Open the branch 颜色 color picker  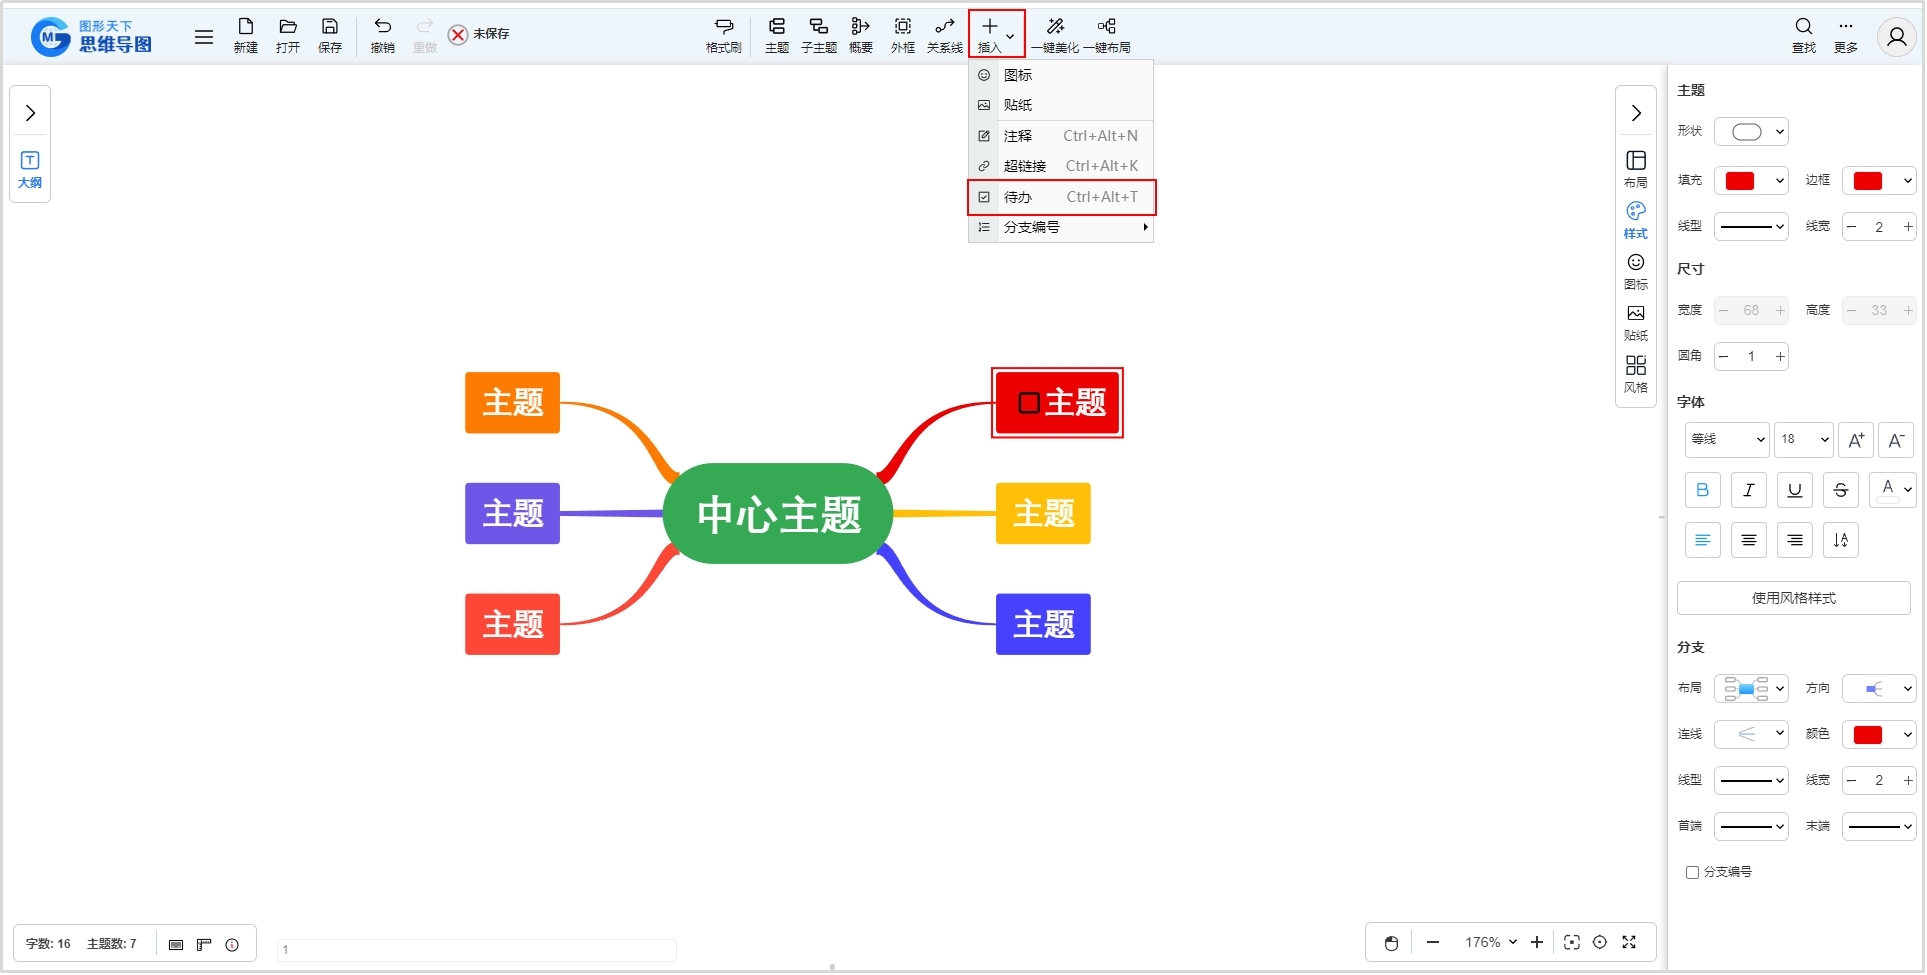[1879, 735]
